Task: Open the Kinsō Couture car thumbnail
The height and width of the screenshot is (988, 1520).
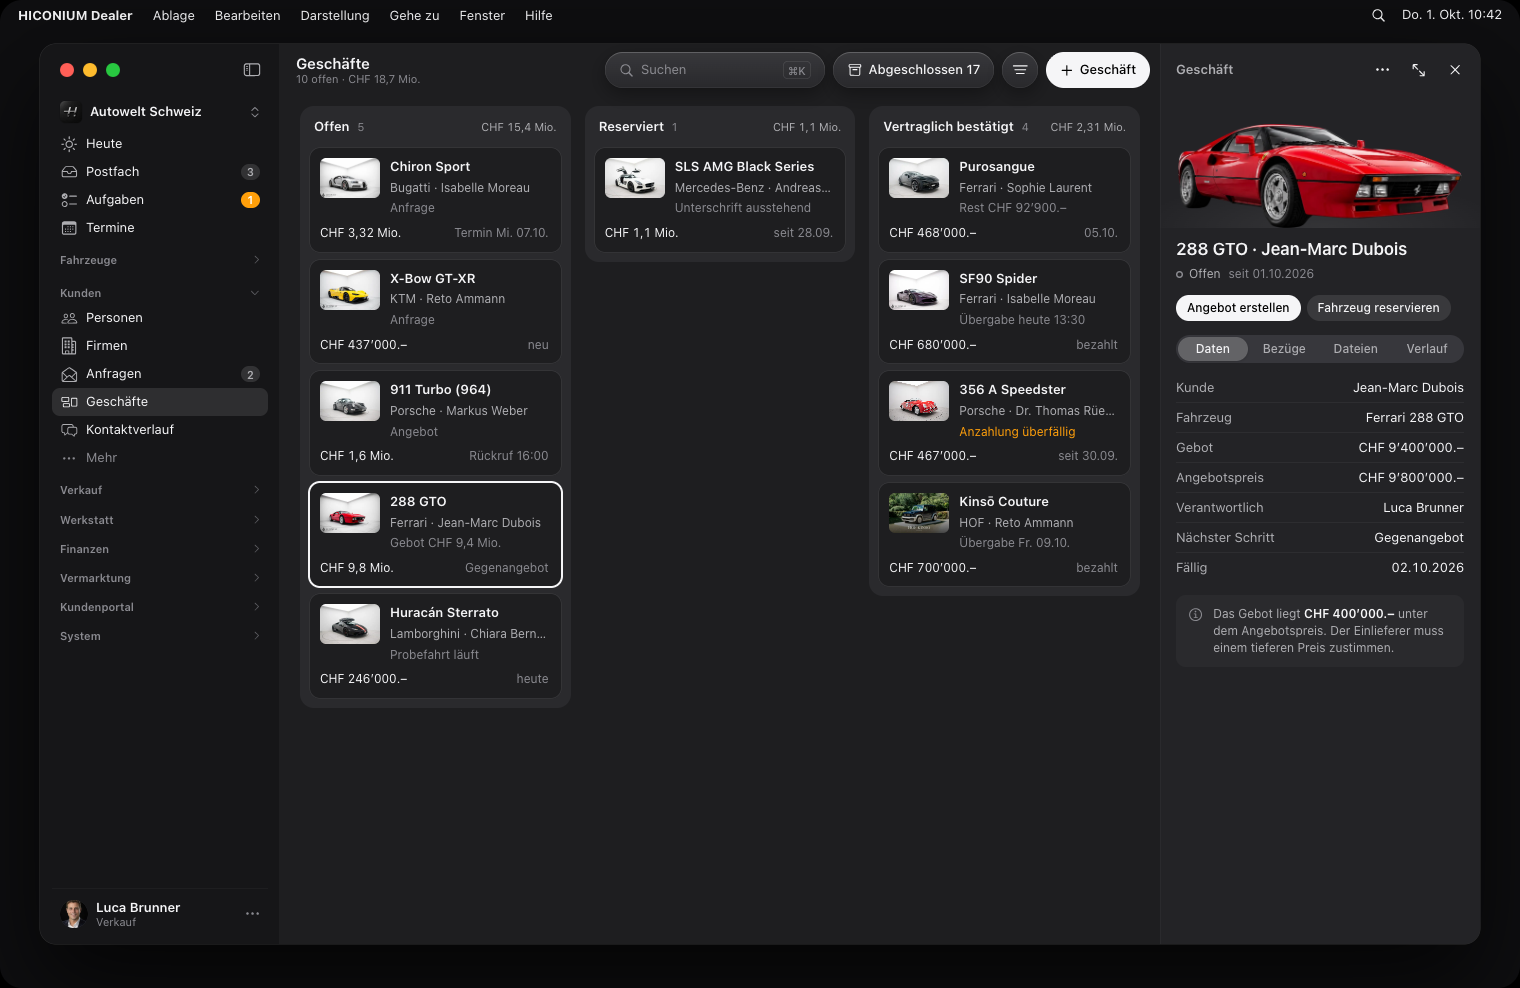Action: tap(919, 513)
